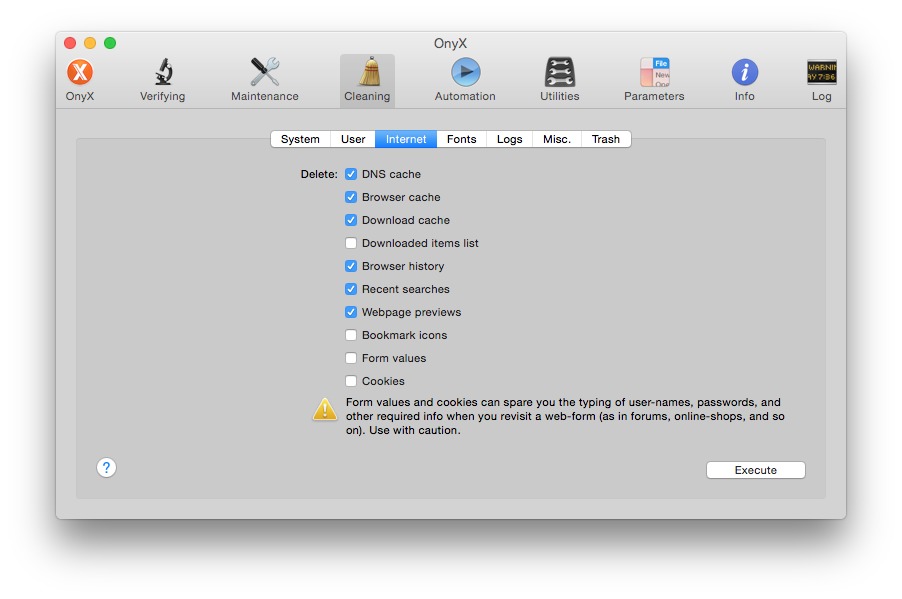
Task: Open the OnyX toolbar icon
Action: 80,73
